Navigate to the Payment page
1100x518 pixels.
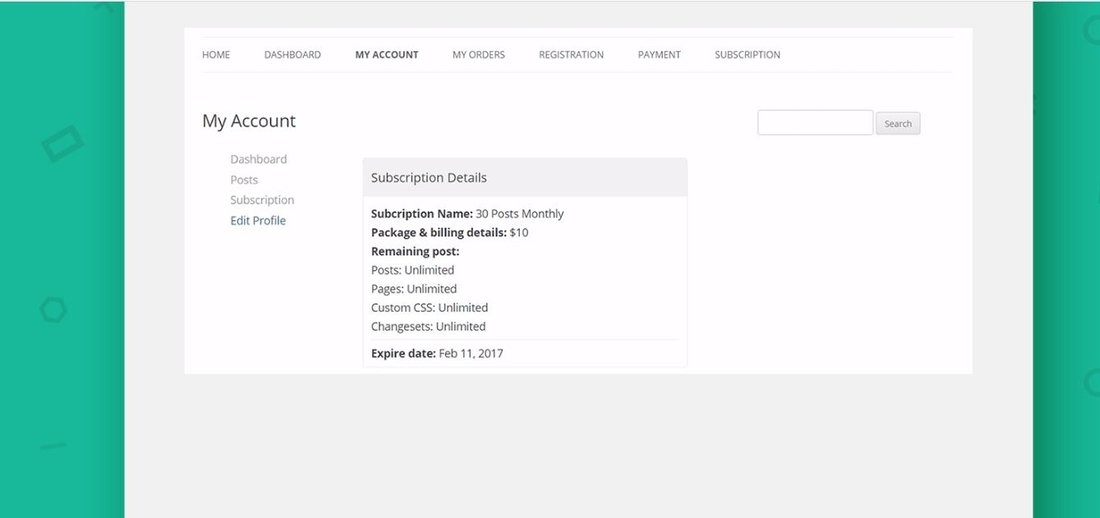(659, 55)
